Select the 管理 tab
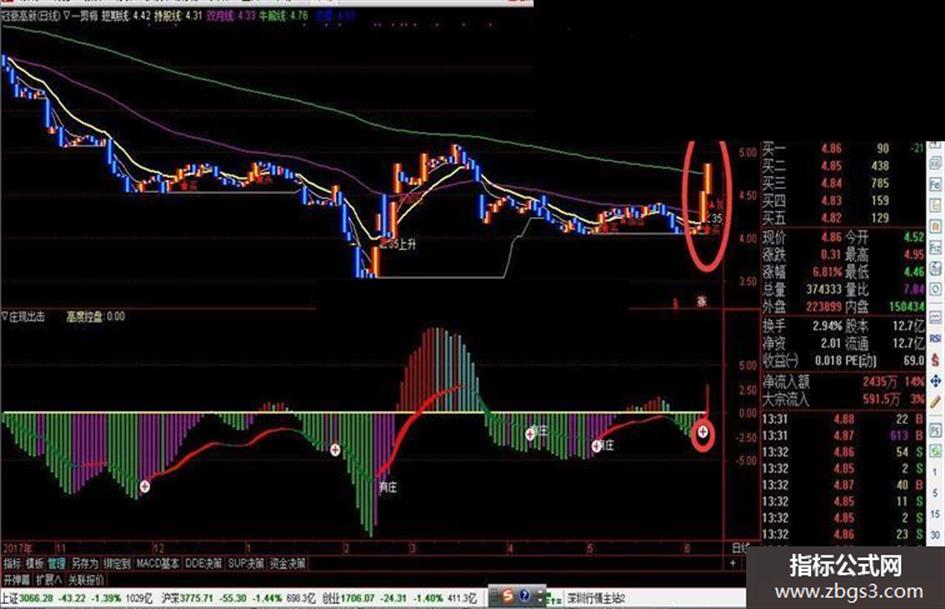This screenshot has height=609, width=945. 57,563
